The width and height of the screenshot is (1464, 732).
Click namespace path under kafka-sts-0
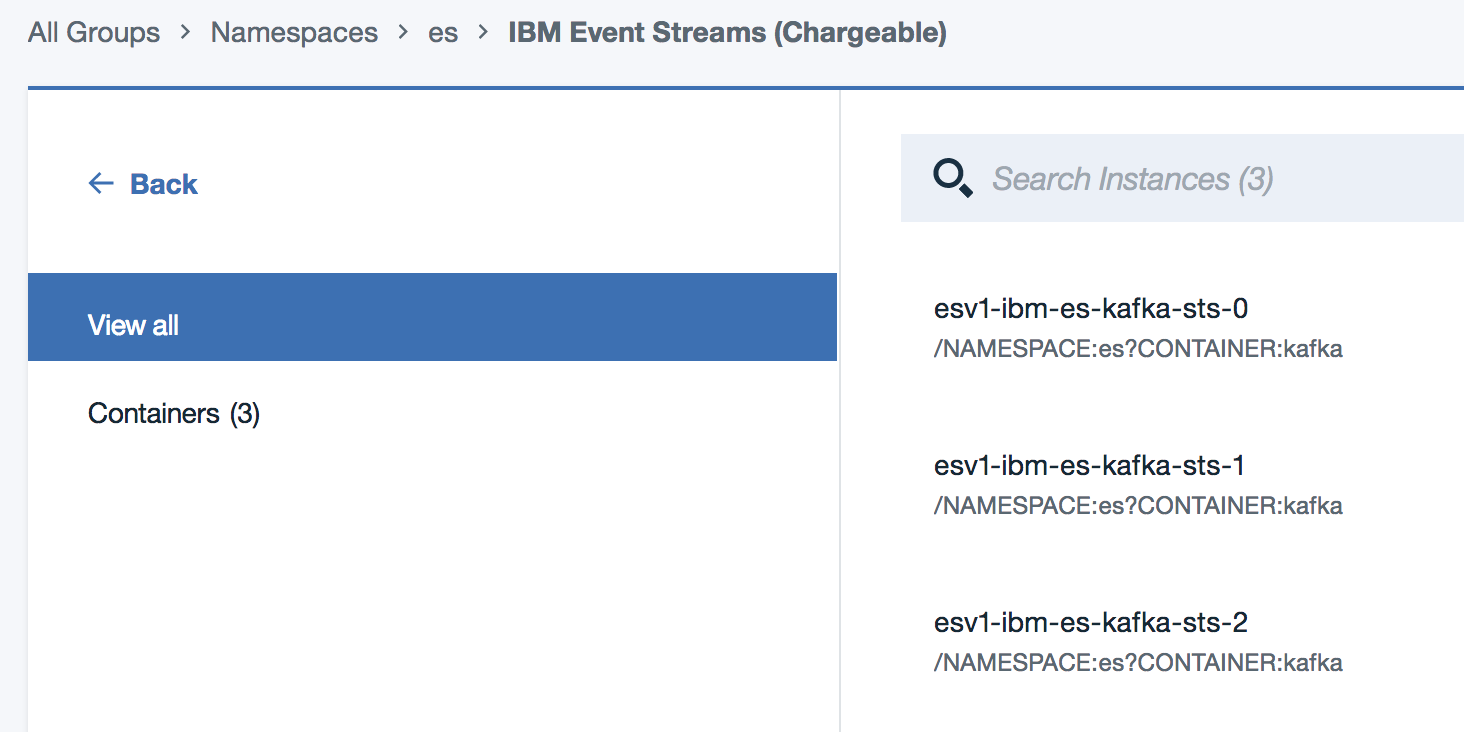[1138, 349]
